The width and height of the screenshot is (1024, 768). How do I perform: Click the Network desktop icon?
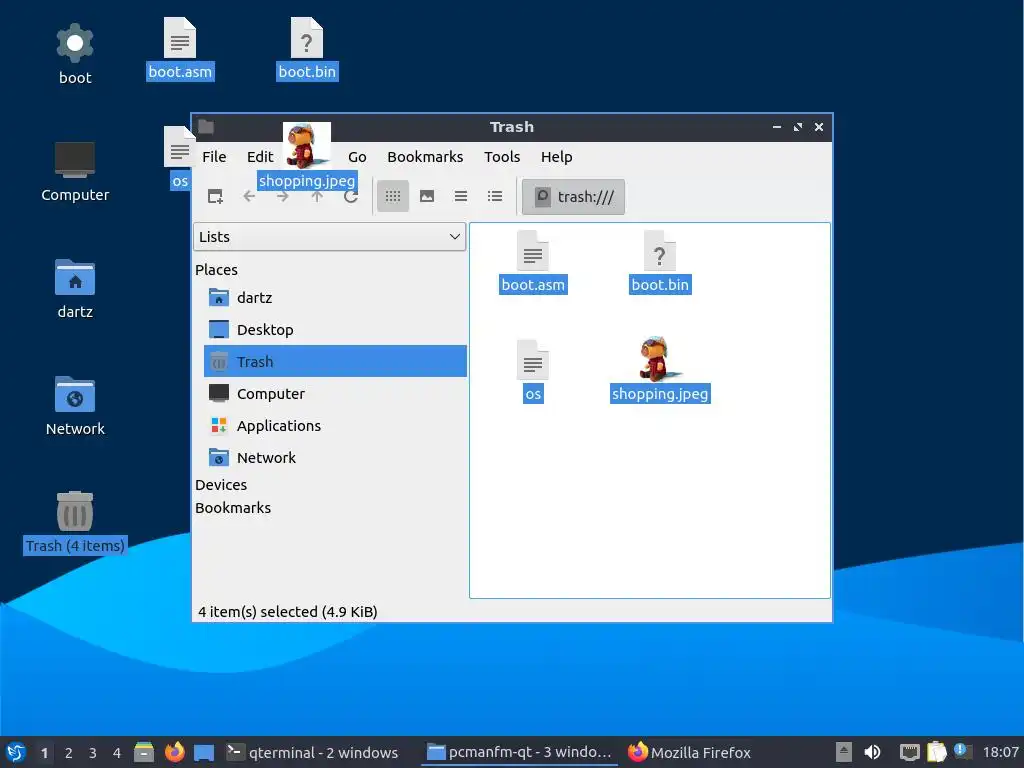(75, 406)
